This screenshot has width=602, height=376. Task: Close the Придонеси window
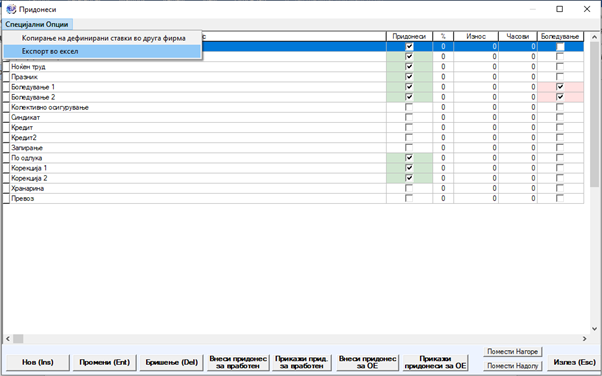(587, 9)
